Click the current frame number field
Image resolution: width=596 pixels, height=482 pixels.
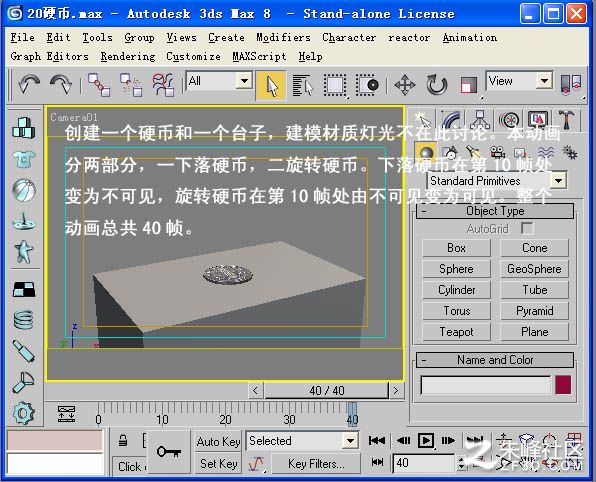pyautogui.click(x=423, y=463)
